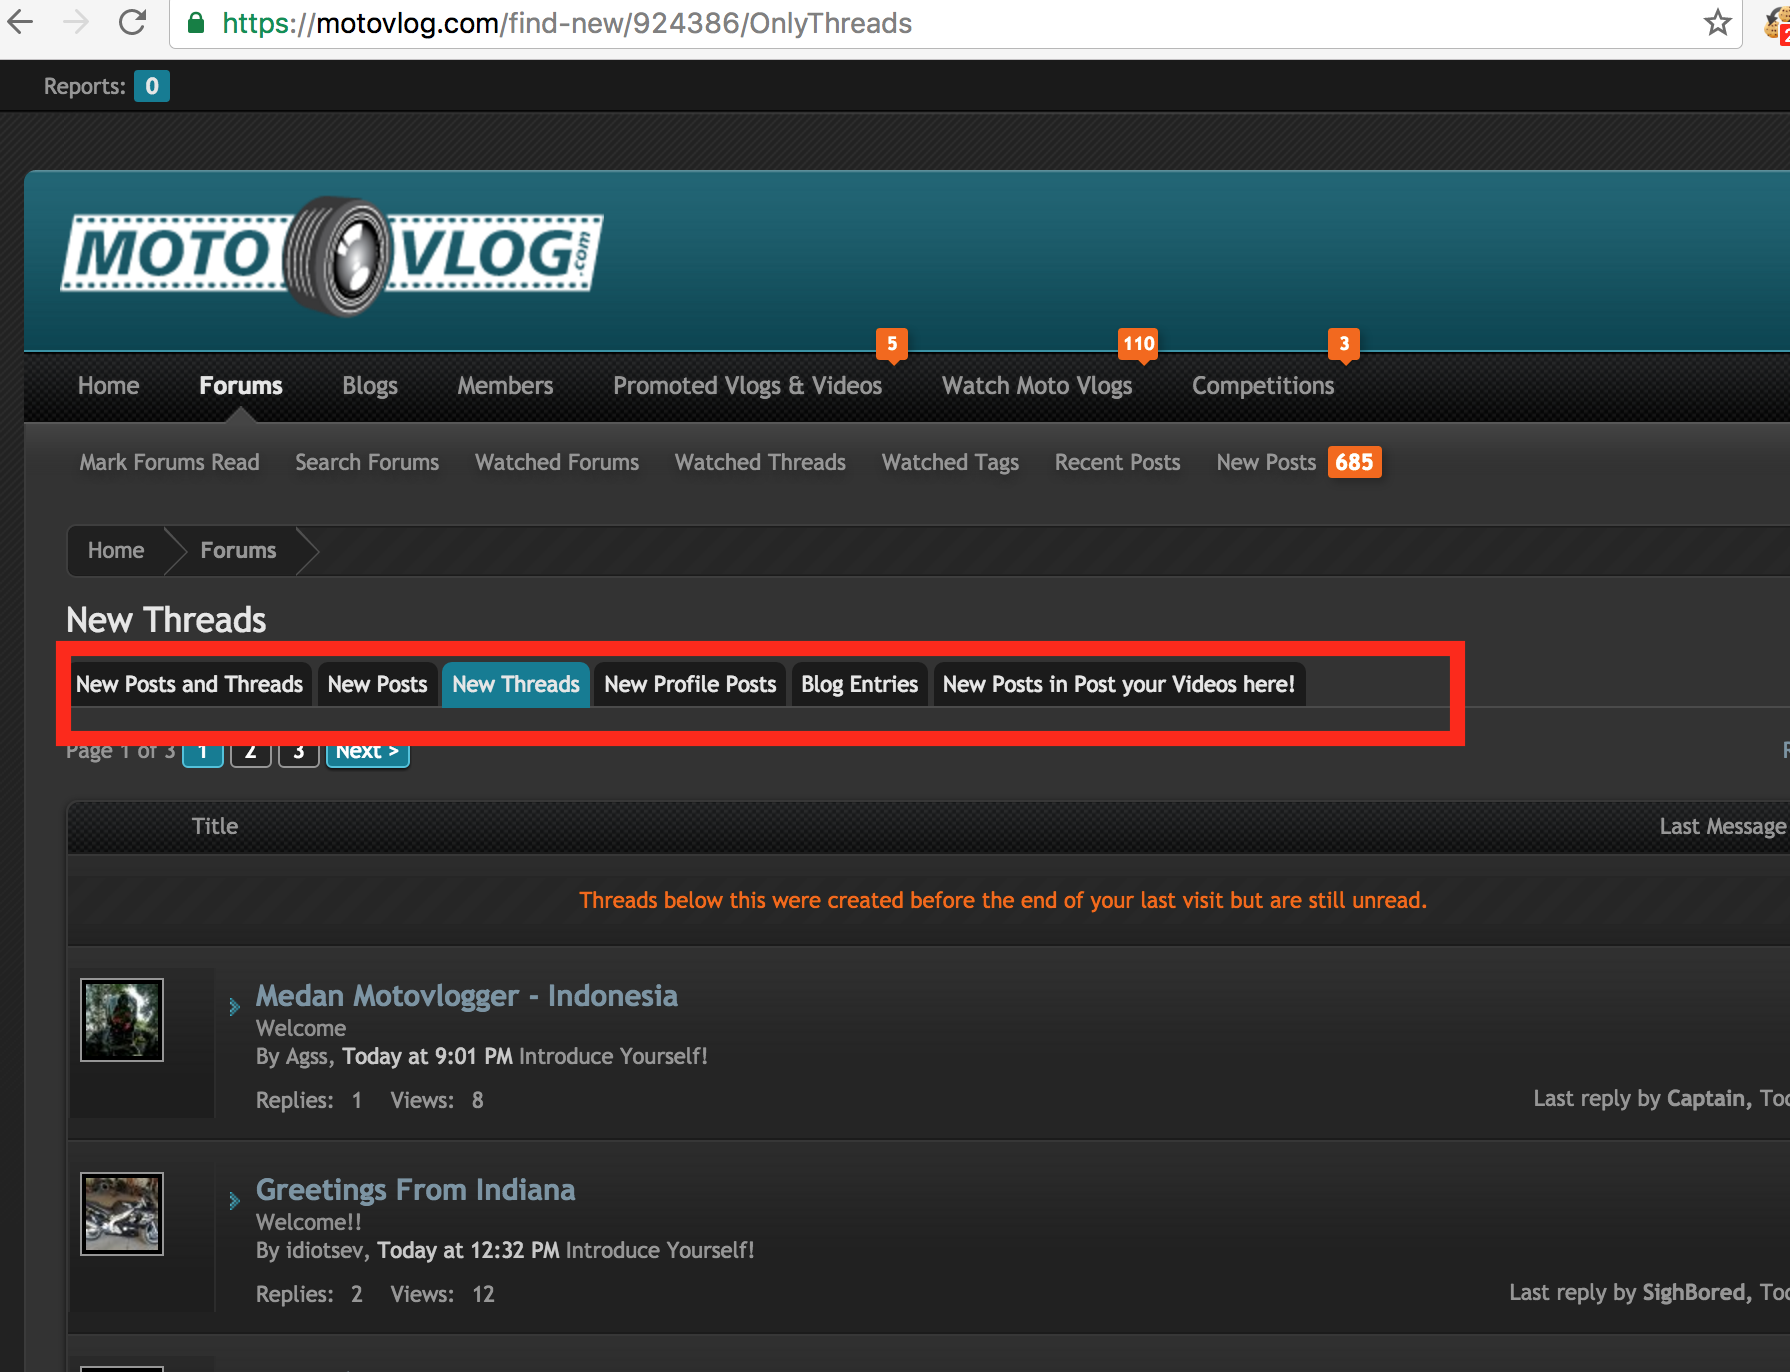
Task: Switch to New Posts and Threads tab
Action: (190, 684)
